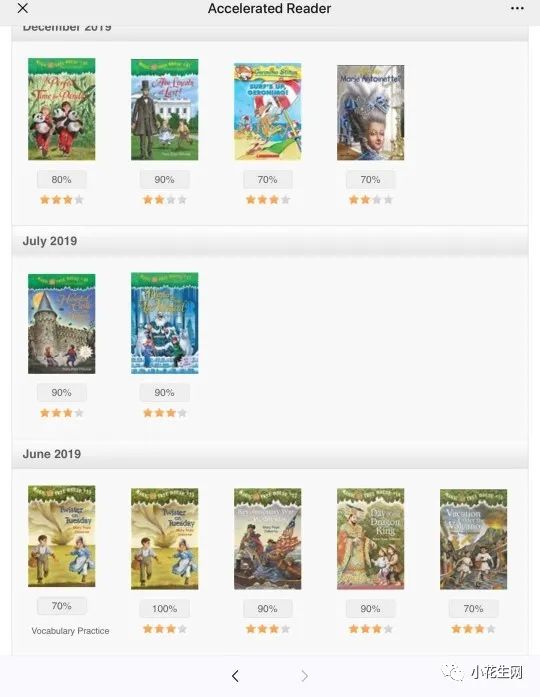Open the Abe Lincoln at Last book
The image size is (540, 697).
tap(164, 109)
